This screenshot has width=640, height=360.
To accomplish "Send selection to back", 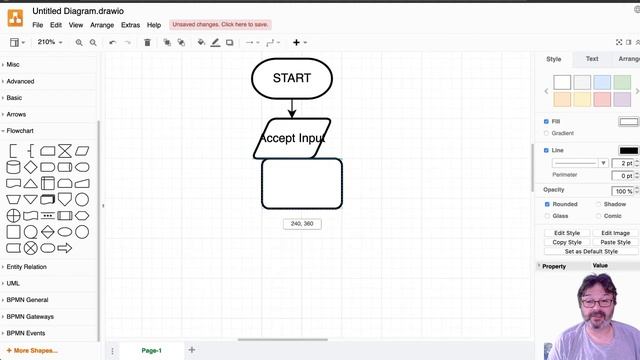I will [x=181, y=42].
